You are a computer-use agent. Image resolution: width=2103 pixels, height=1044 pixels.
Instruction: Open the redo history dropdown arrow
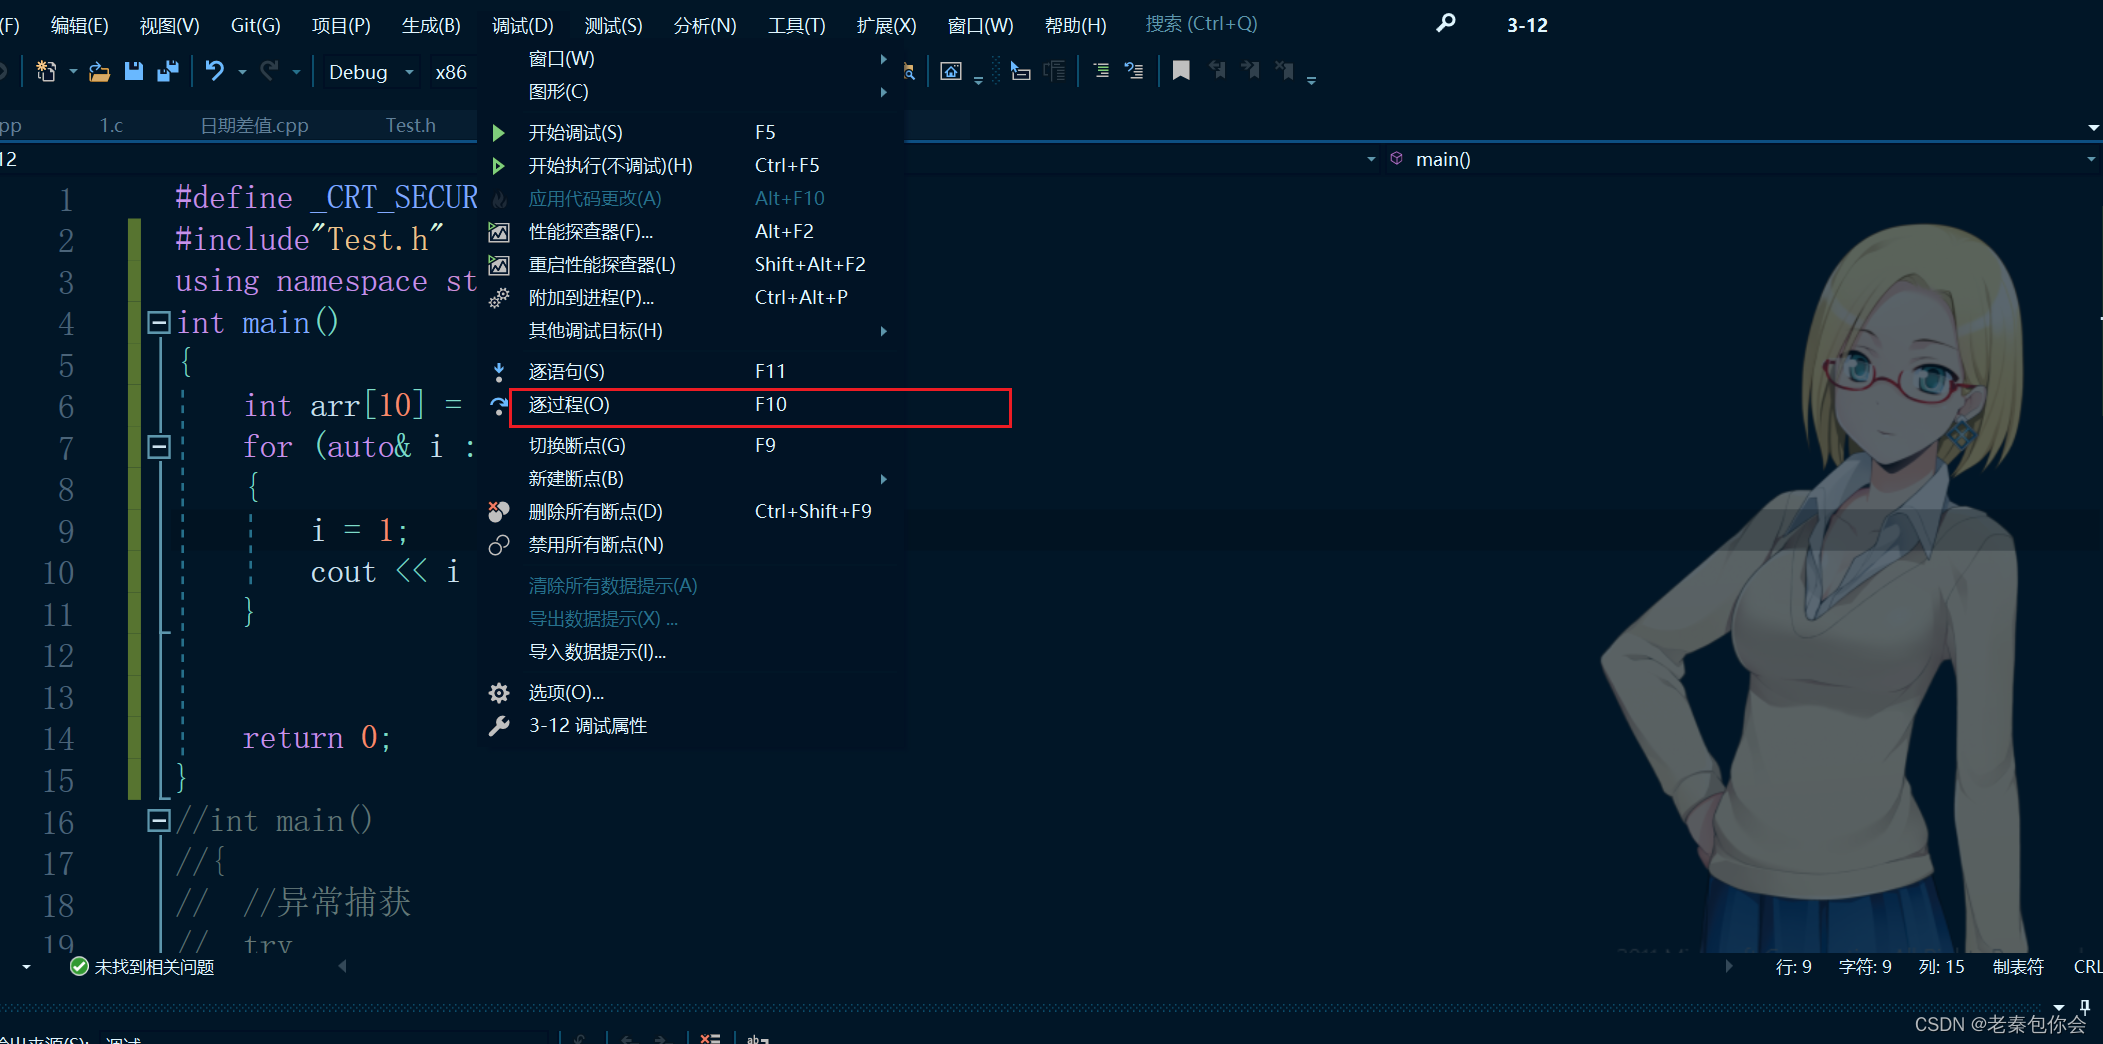(x=296, y=72)
